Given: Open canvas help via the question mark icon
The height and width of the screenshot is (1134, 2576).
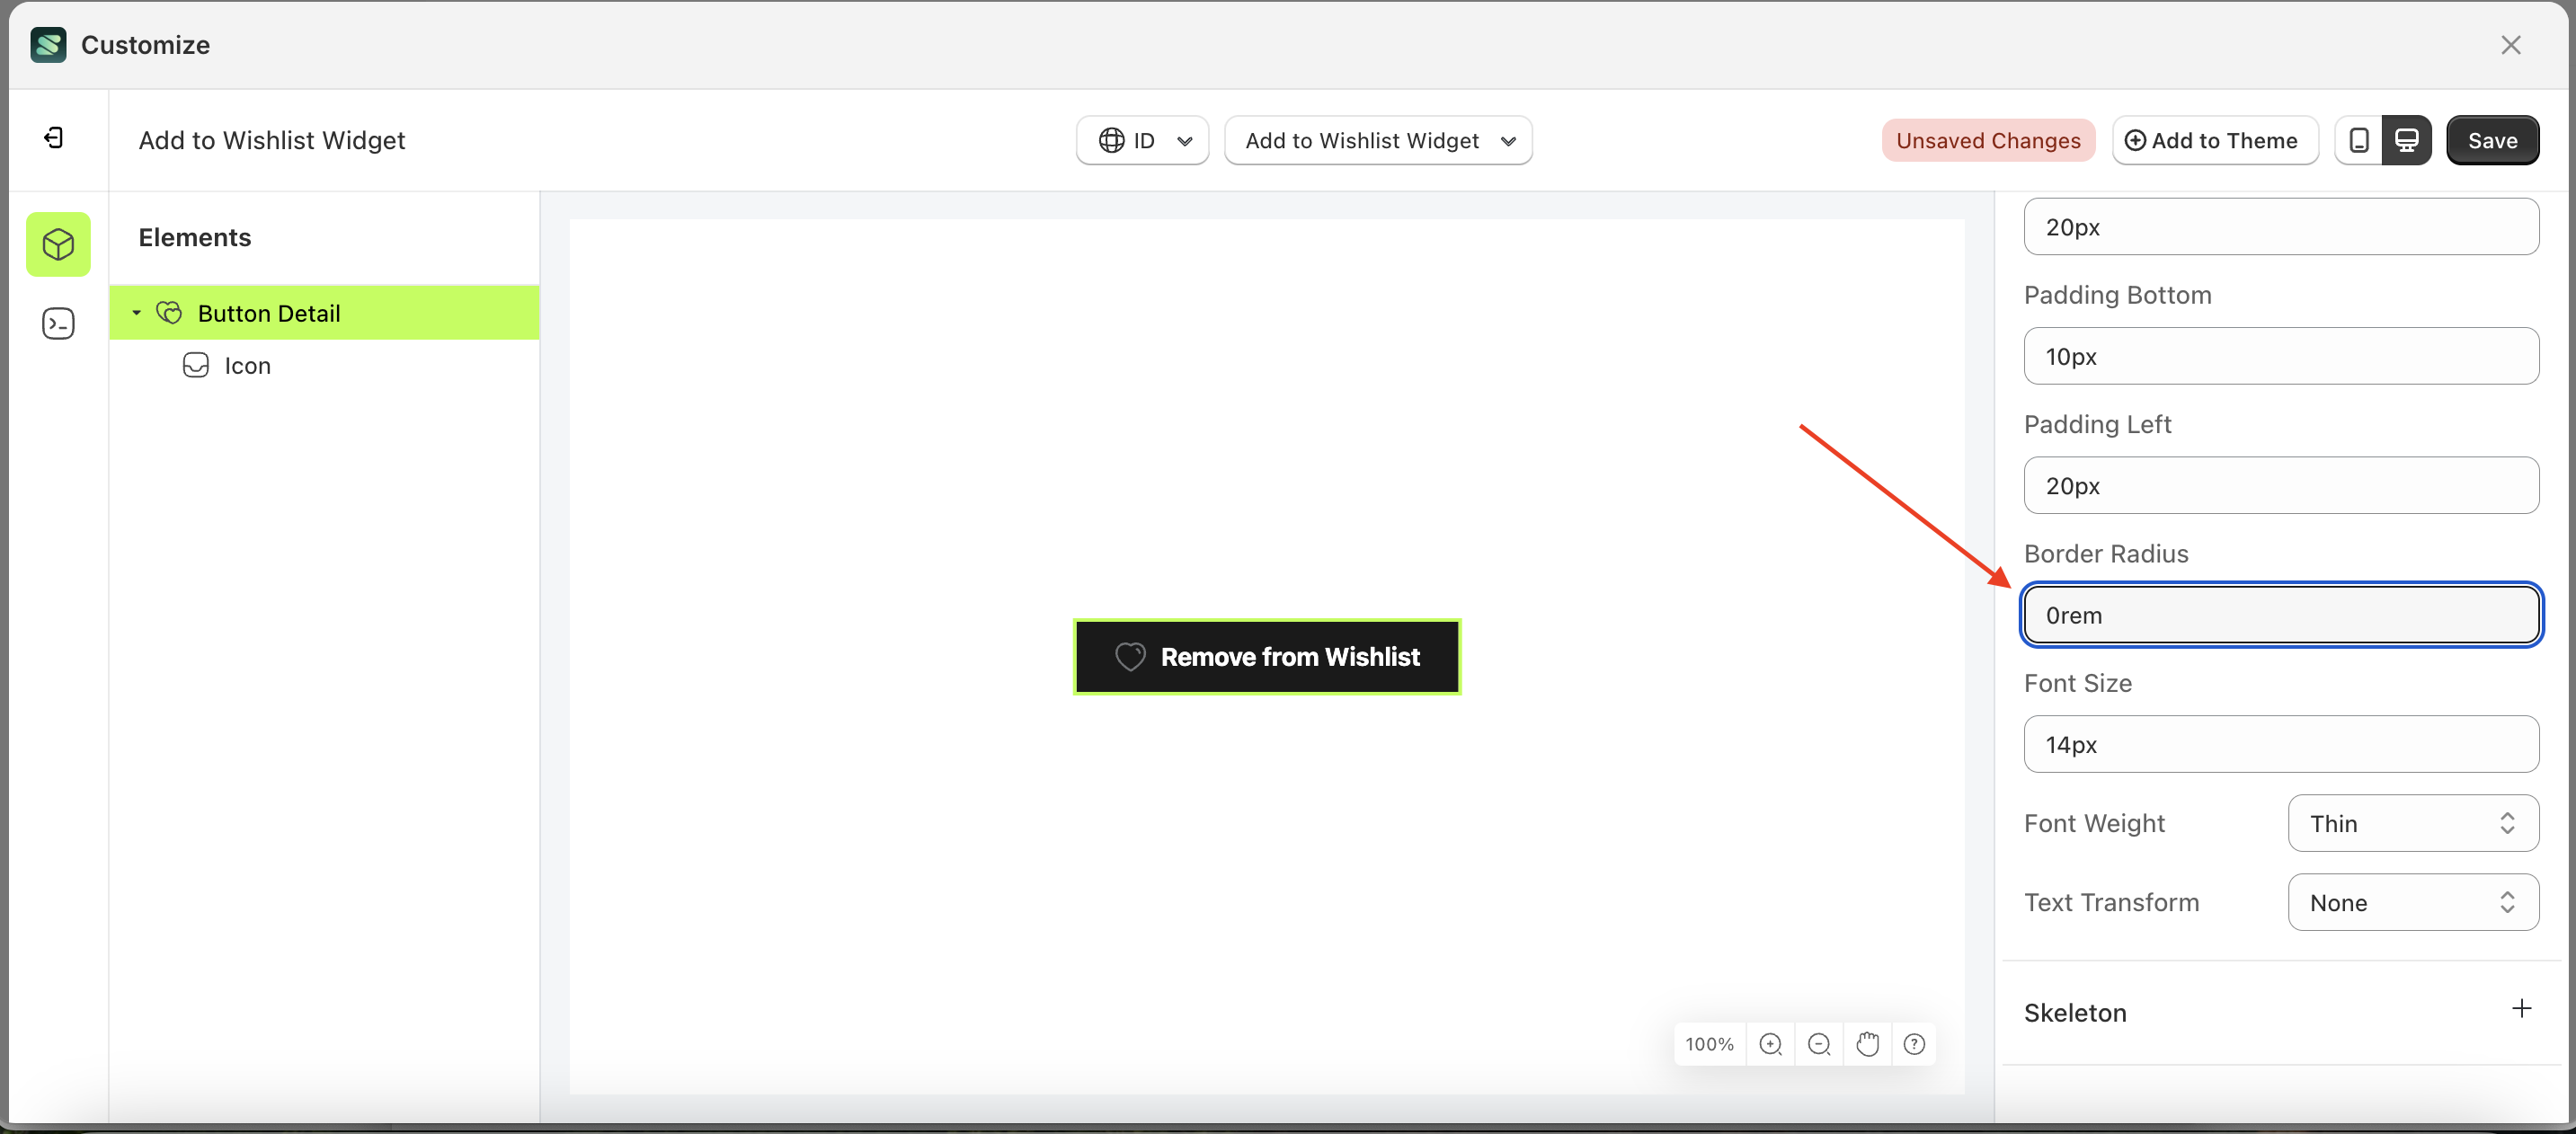Looking at the screenshot, I should click(x=1915, y=1043).
